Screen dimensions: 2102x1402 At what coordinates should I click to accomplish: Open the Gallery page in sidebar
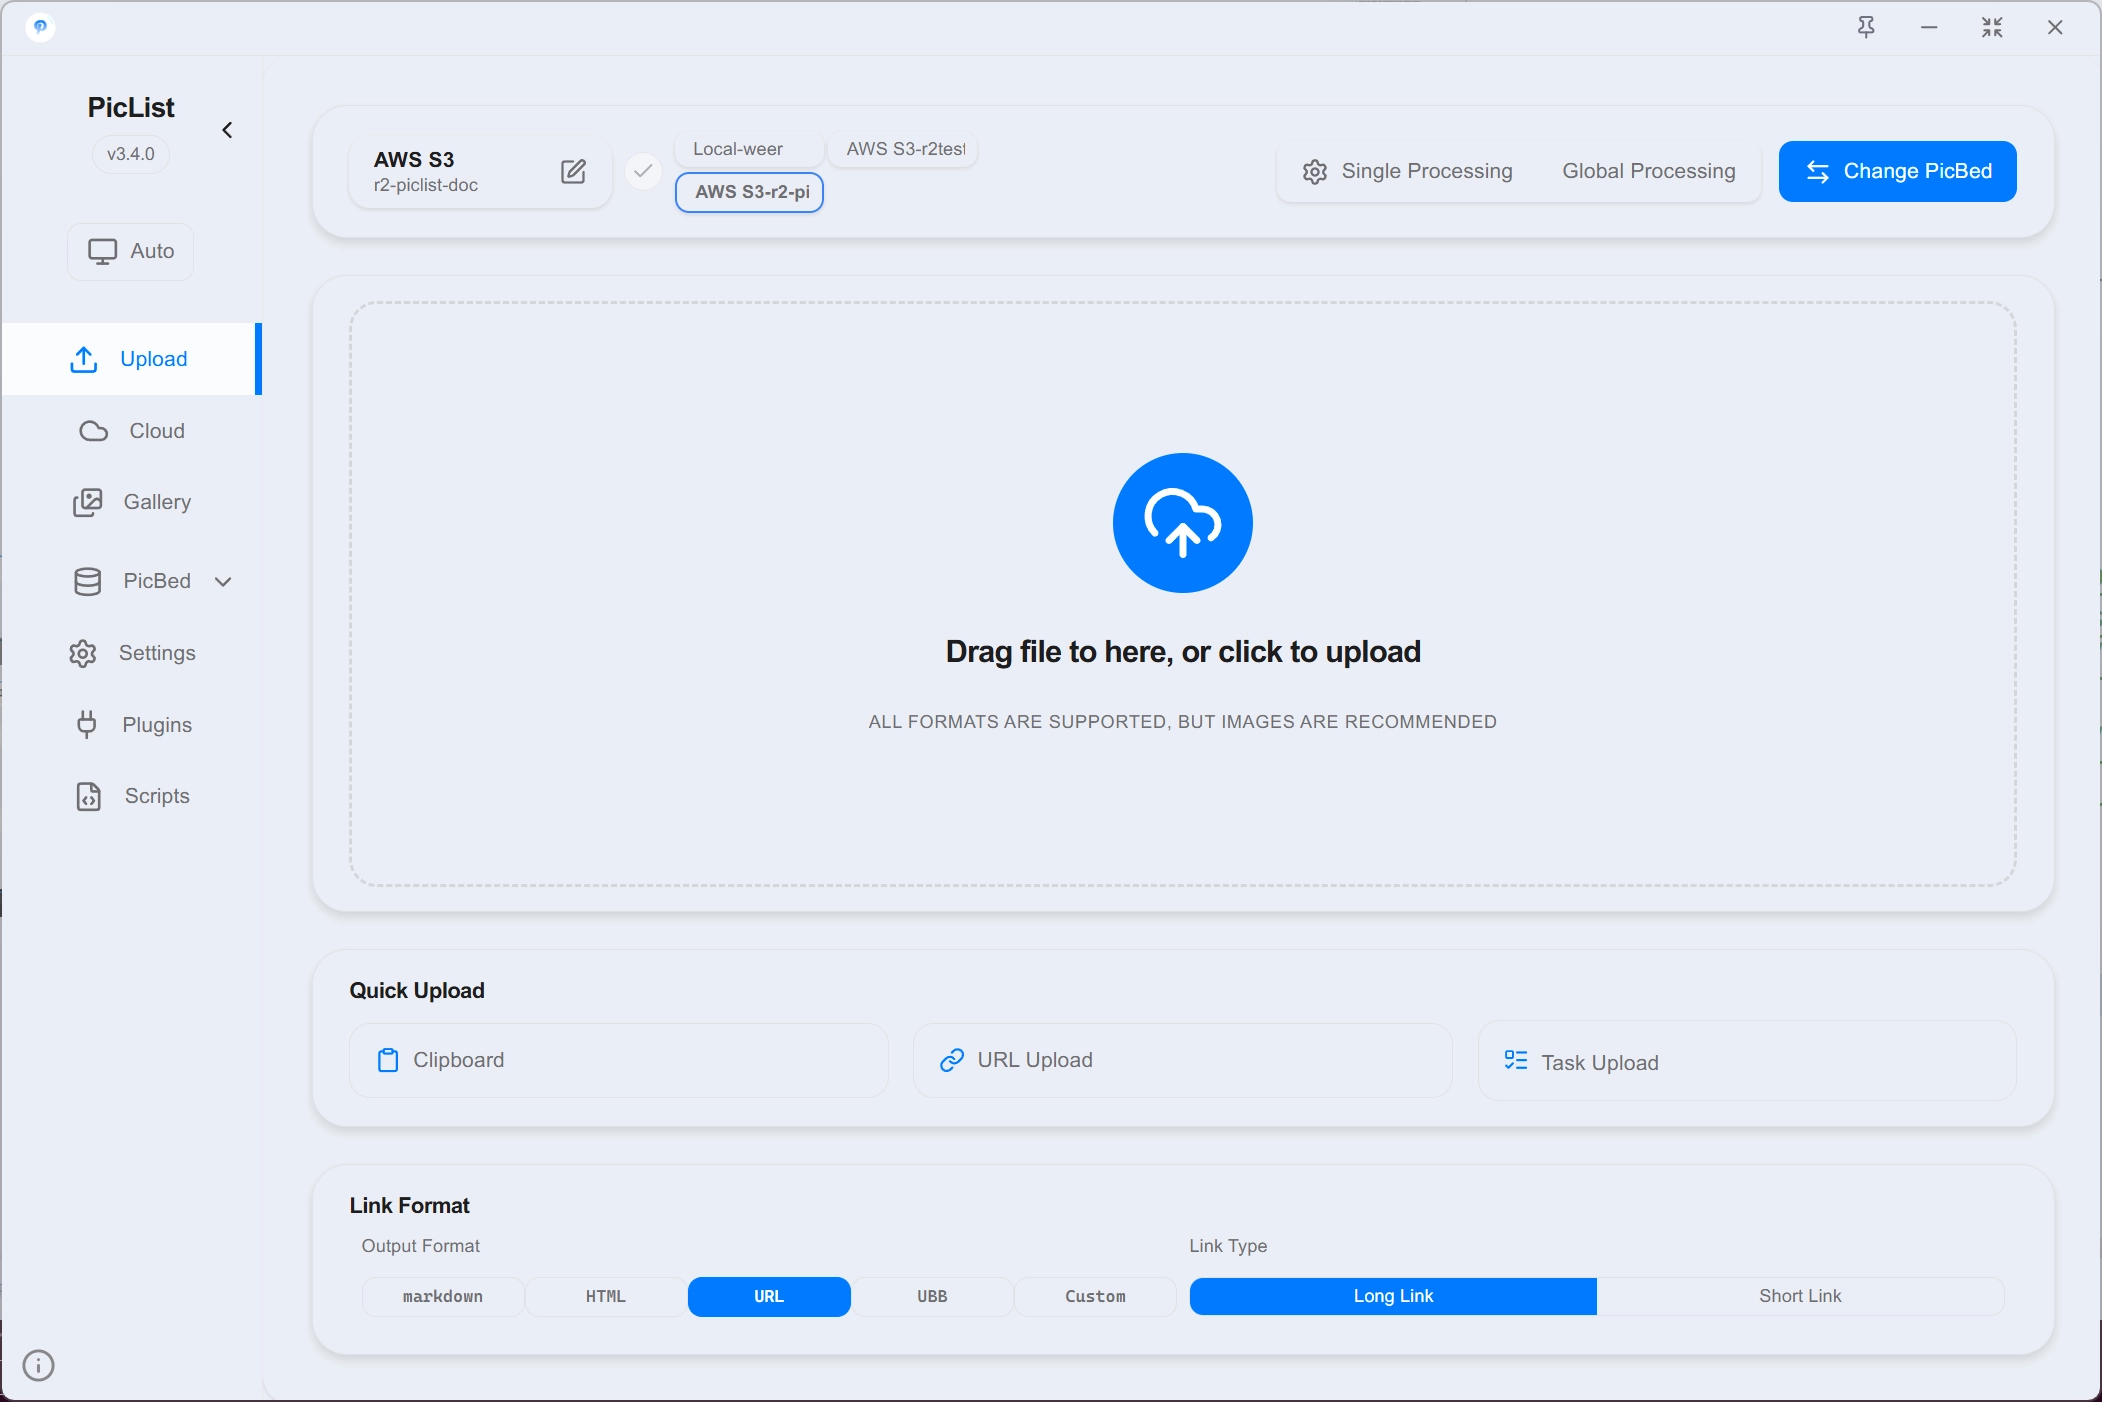(131, 502)
